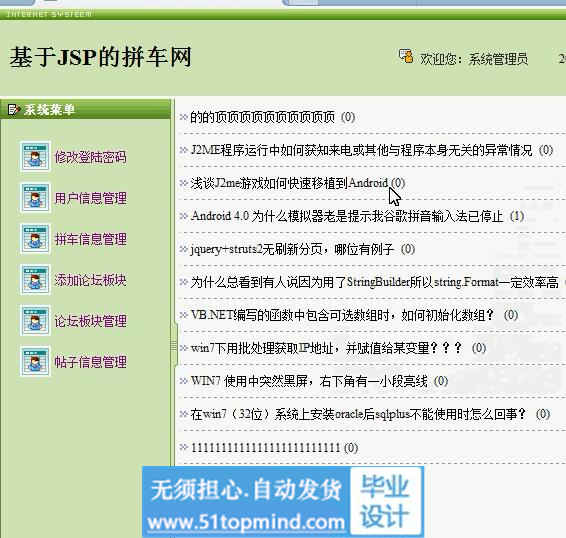Open the Android 4.0 模拟器 post

point(347,216)
